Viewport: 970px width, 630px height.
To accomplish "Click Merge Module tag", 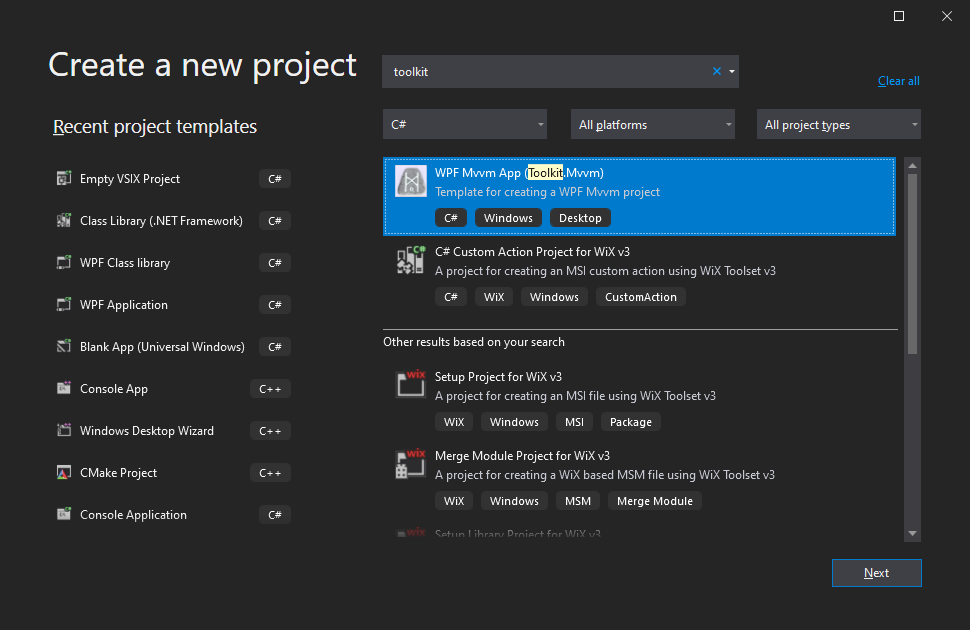I will pos(655,501).
